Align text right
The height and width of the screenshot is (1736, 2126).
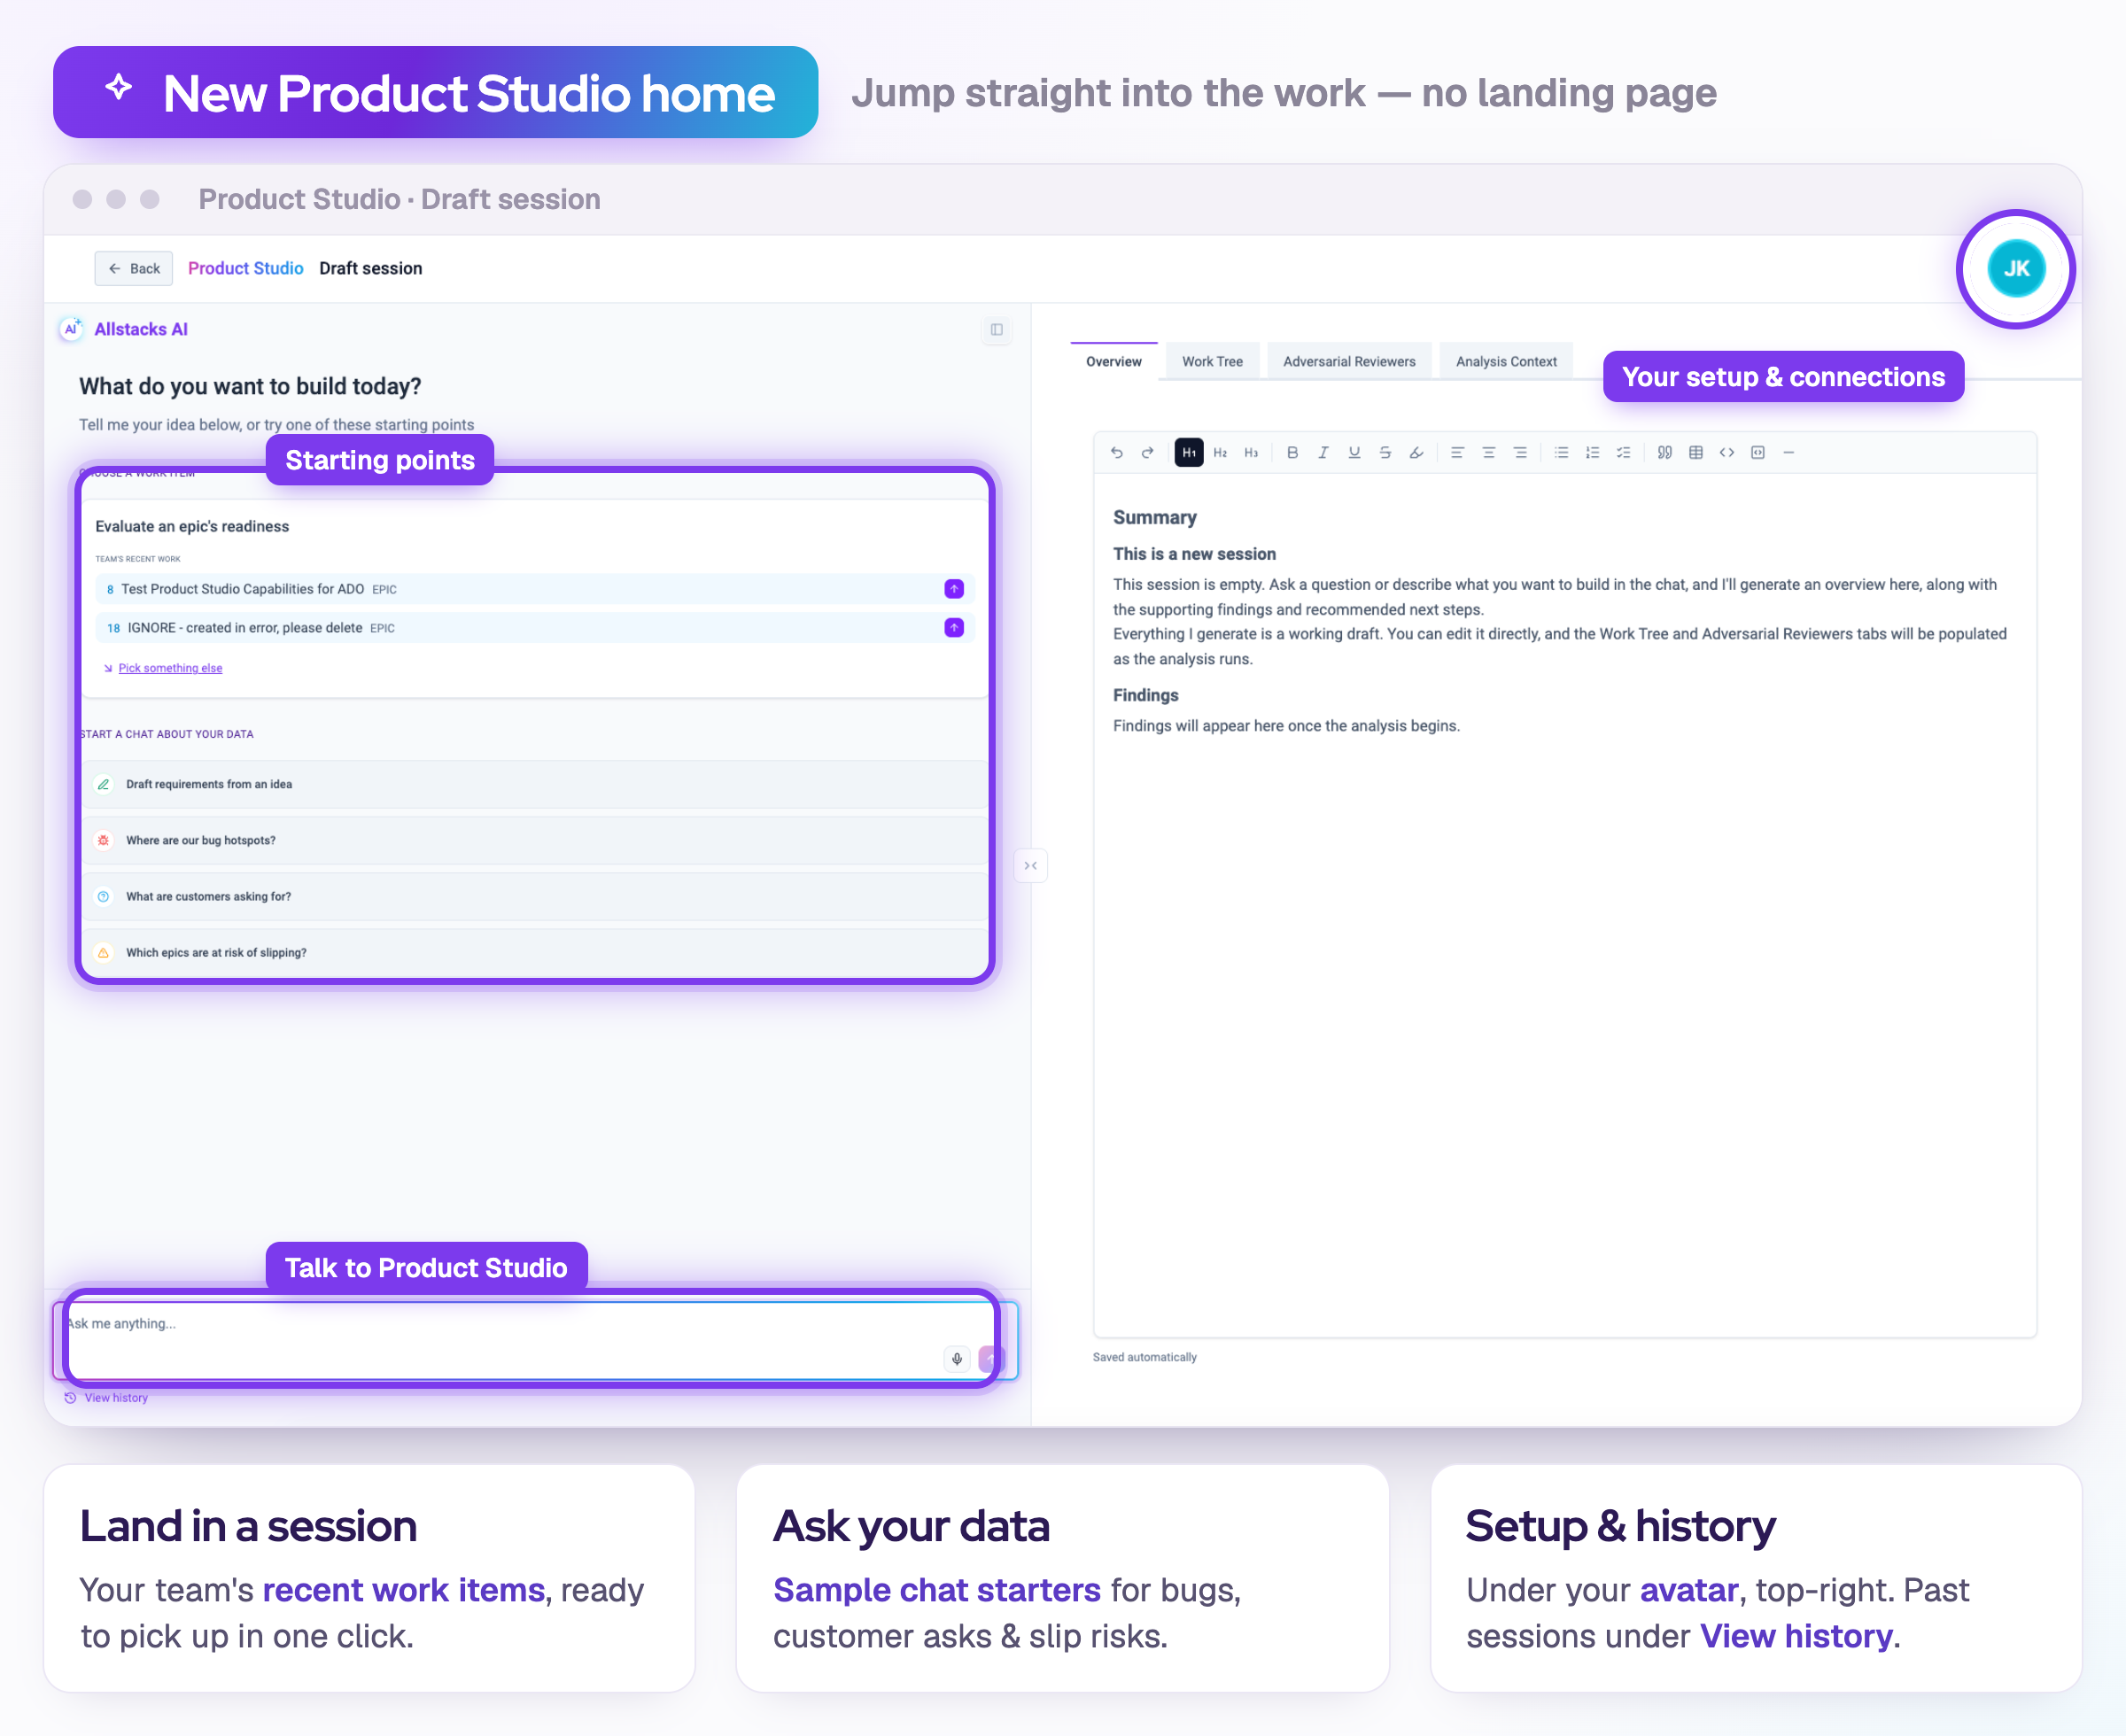pos(1520,453)
